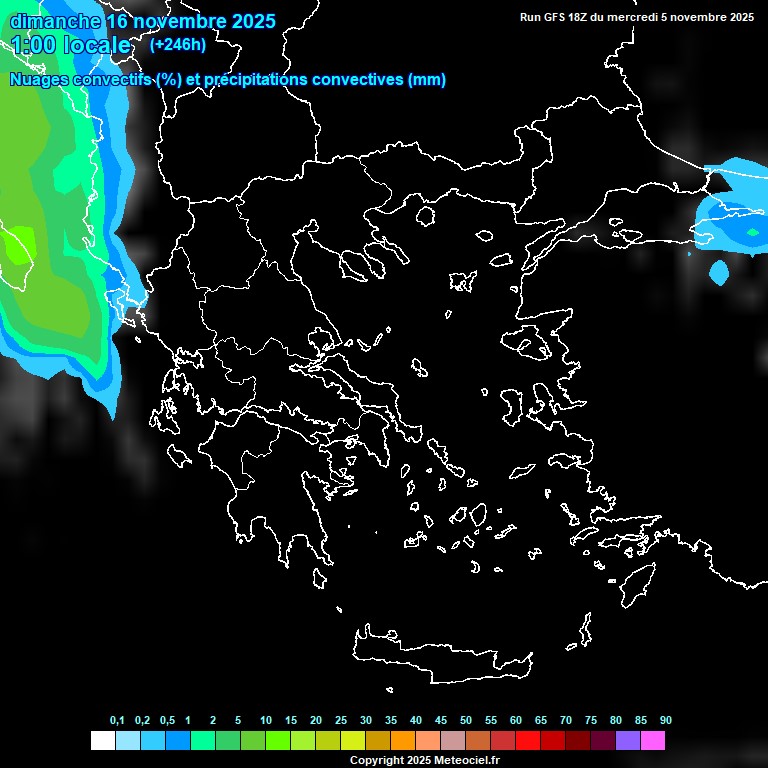
Task: Click the 'dimanche 16 novembre 2025' date title
Action: coord(142,21)
